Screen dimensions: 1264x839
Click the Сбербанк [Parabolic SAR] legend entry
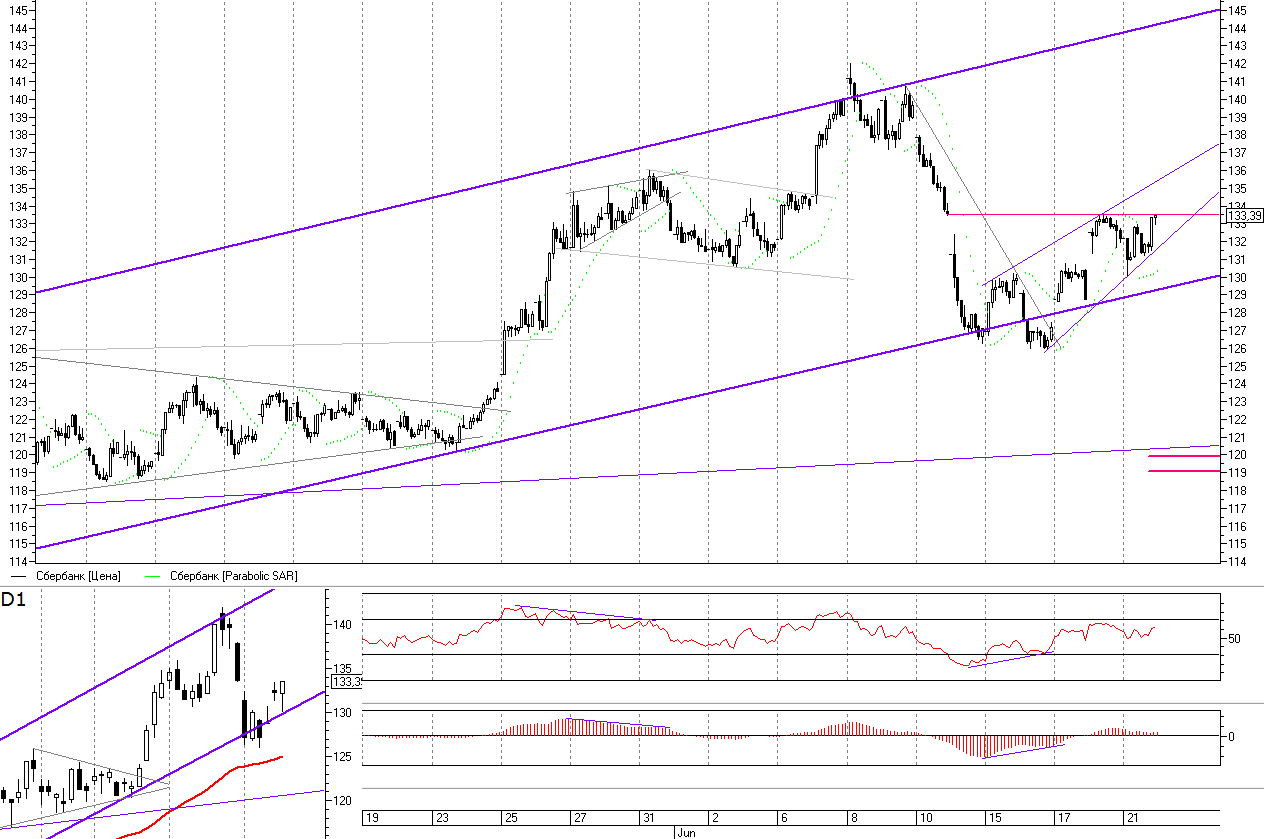(x=221, y=576)
